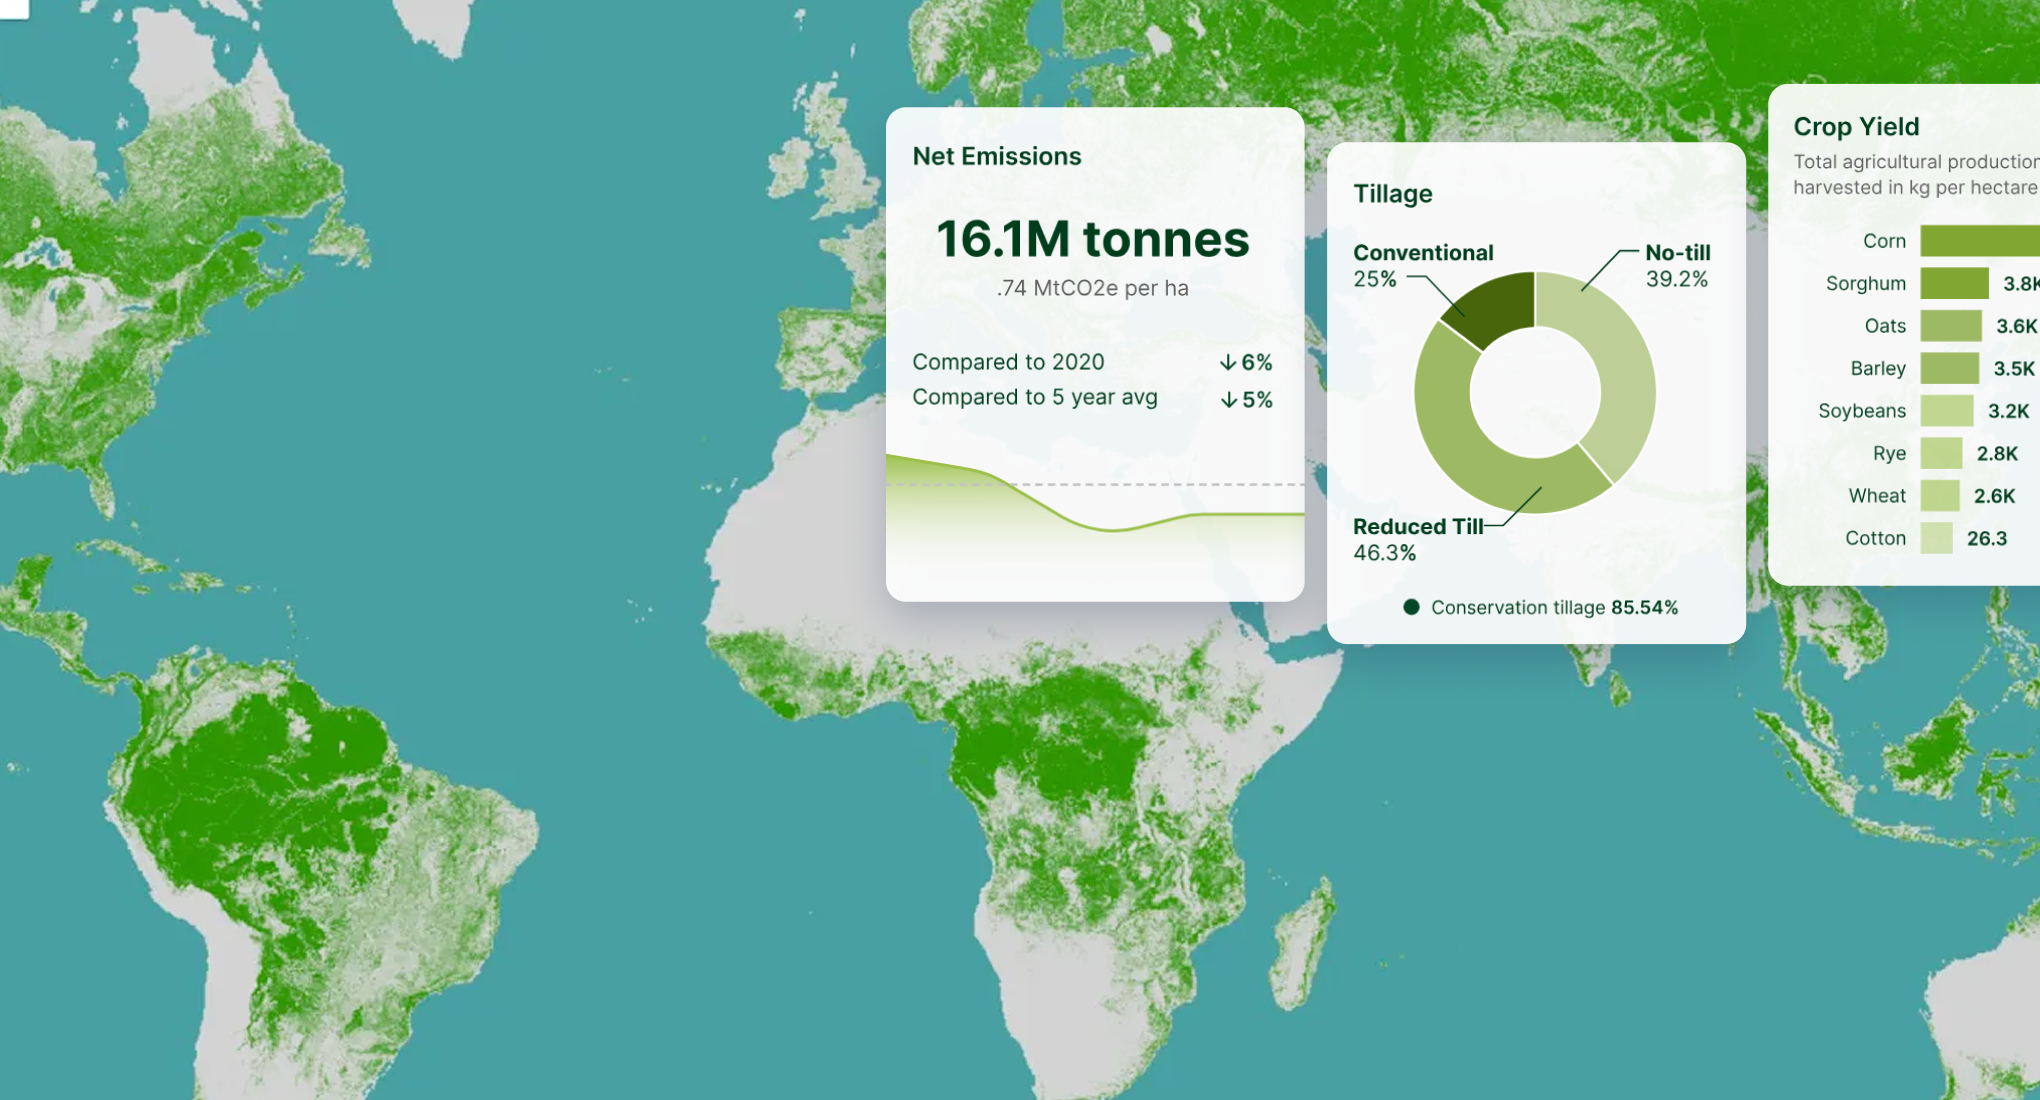Click the Net Emissions card title
2040x1100 pixels.
[x=997, y=156]
